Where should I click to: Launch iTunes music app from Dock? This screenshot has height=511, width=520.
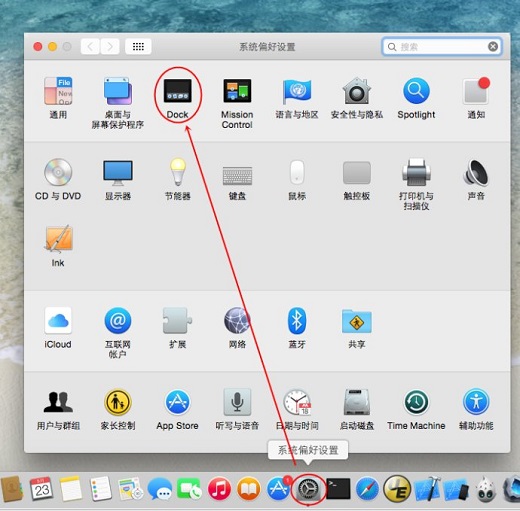[219, 489]
